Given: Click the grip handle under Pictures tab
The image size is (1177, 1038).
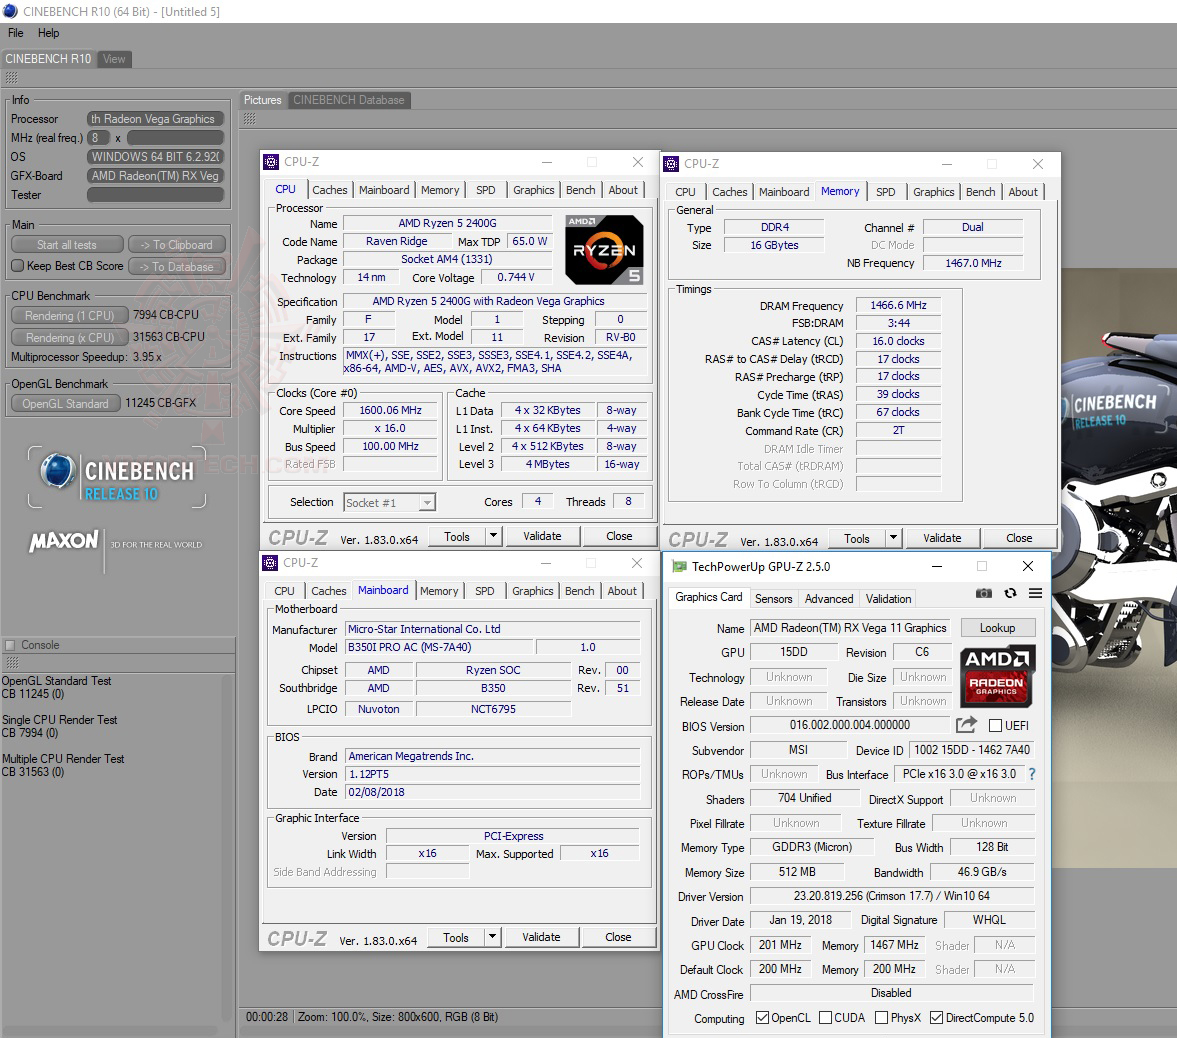Looking at the screenshot, I should point(249,119).
